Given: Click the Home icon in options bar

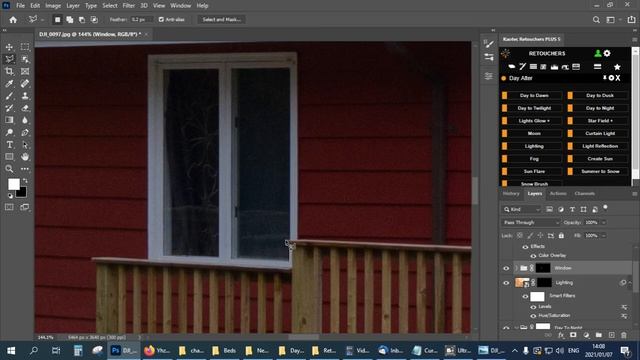Looking at the screenshot, I should [x=13, y=20].
